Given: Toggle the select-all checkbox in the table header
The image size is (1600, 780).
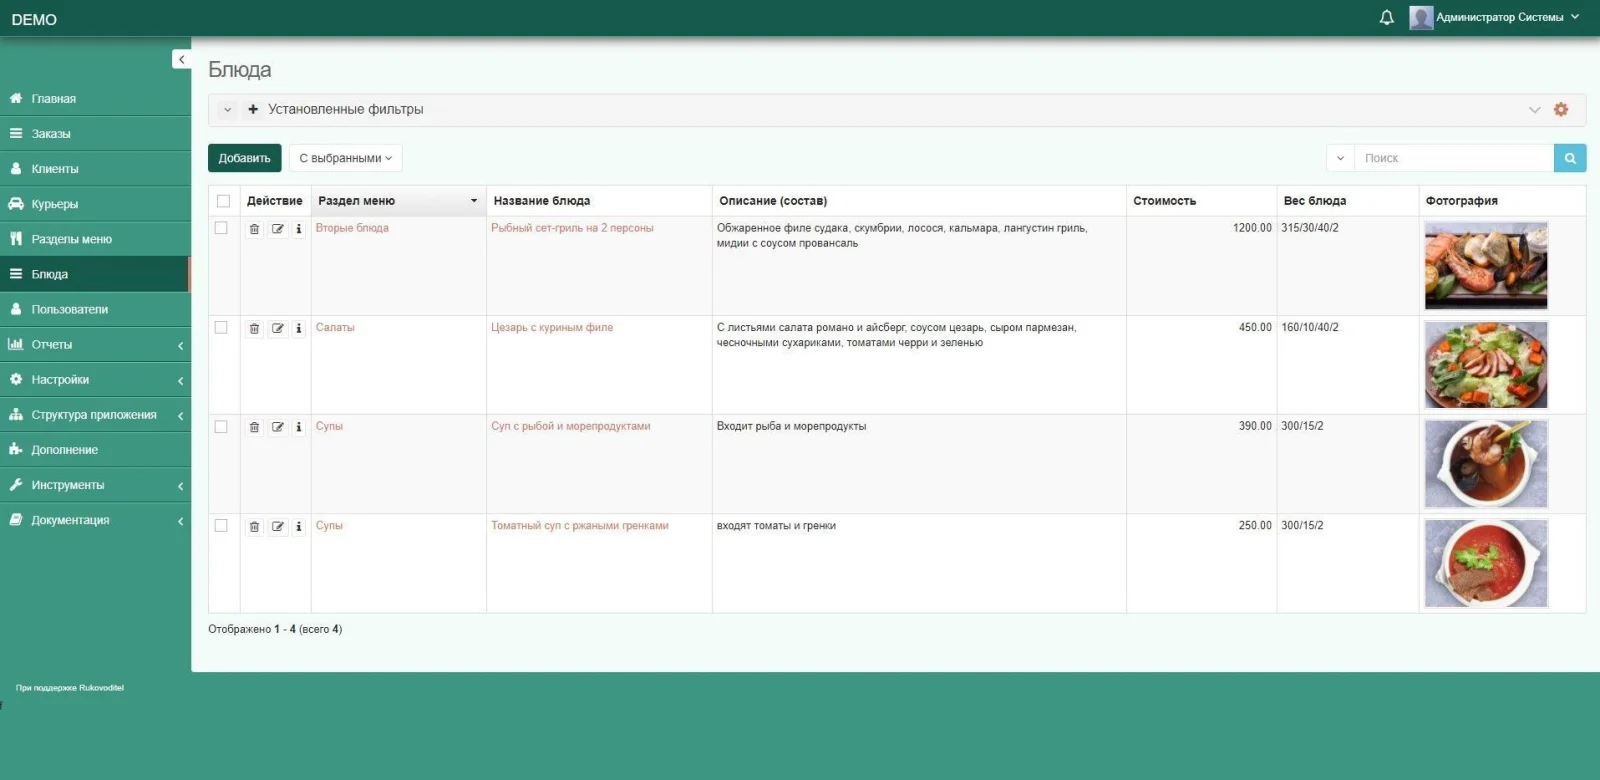Looking at the screenshot, I should click(x=223, y=201).
